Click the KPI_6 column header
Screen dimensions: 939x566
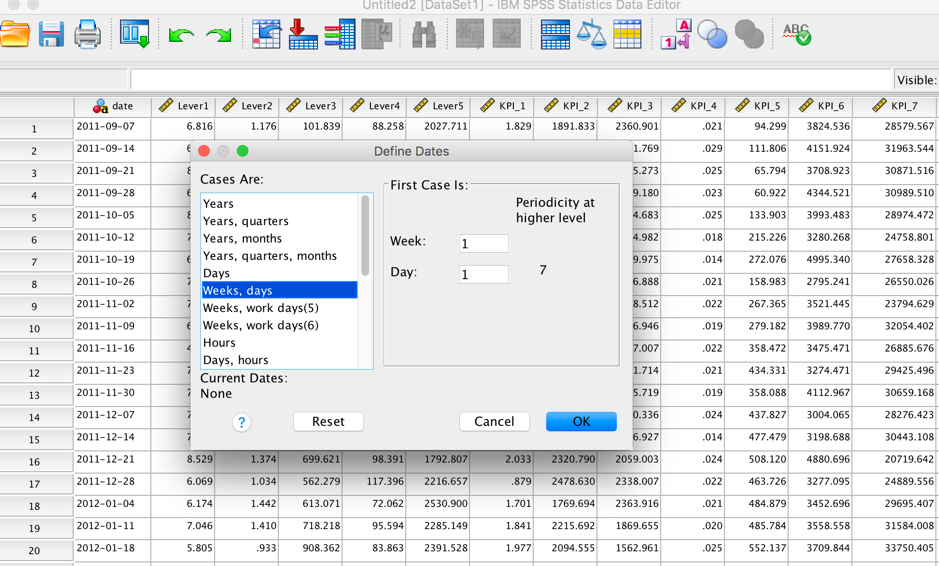820,107
